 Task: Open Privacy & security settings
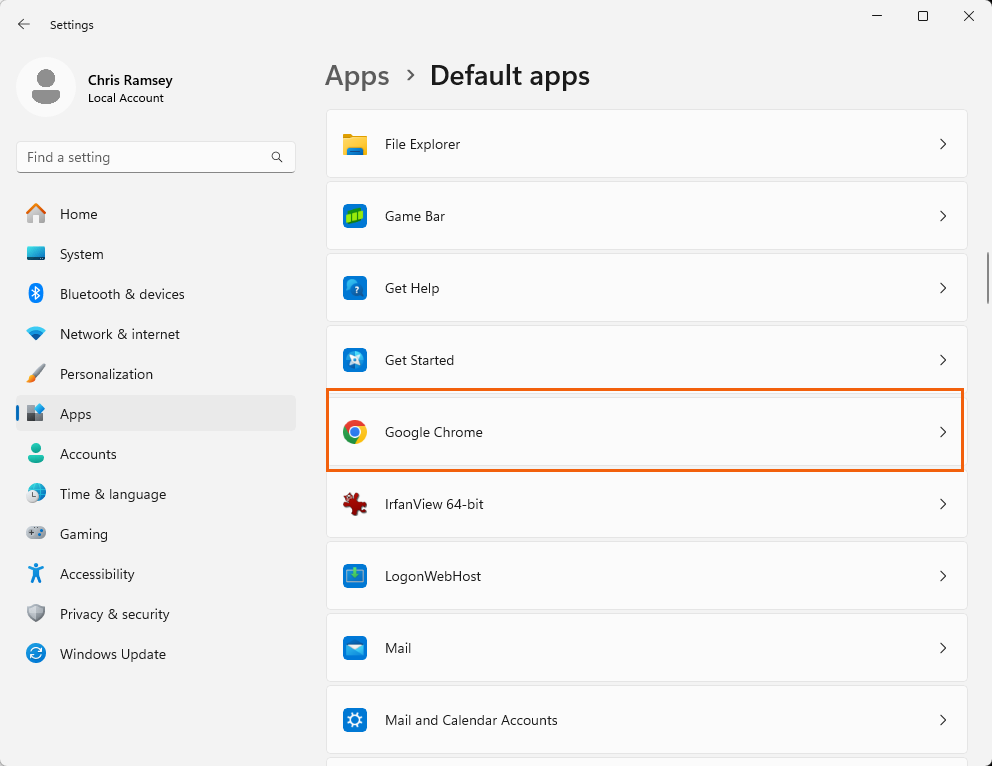pyautogui.click(x=156, y=613)
